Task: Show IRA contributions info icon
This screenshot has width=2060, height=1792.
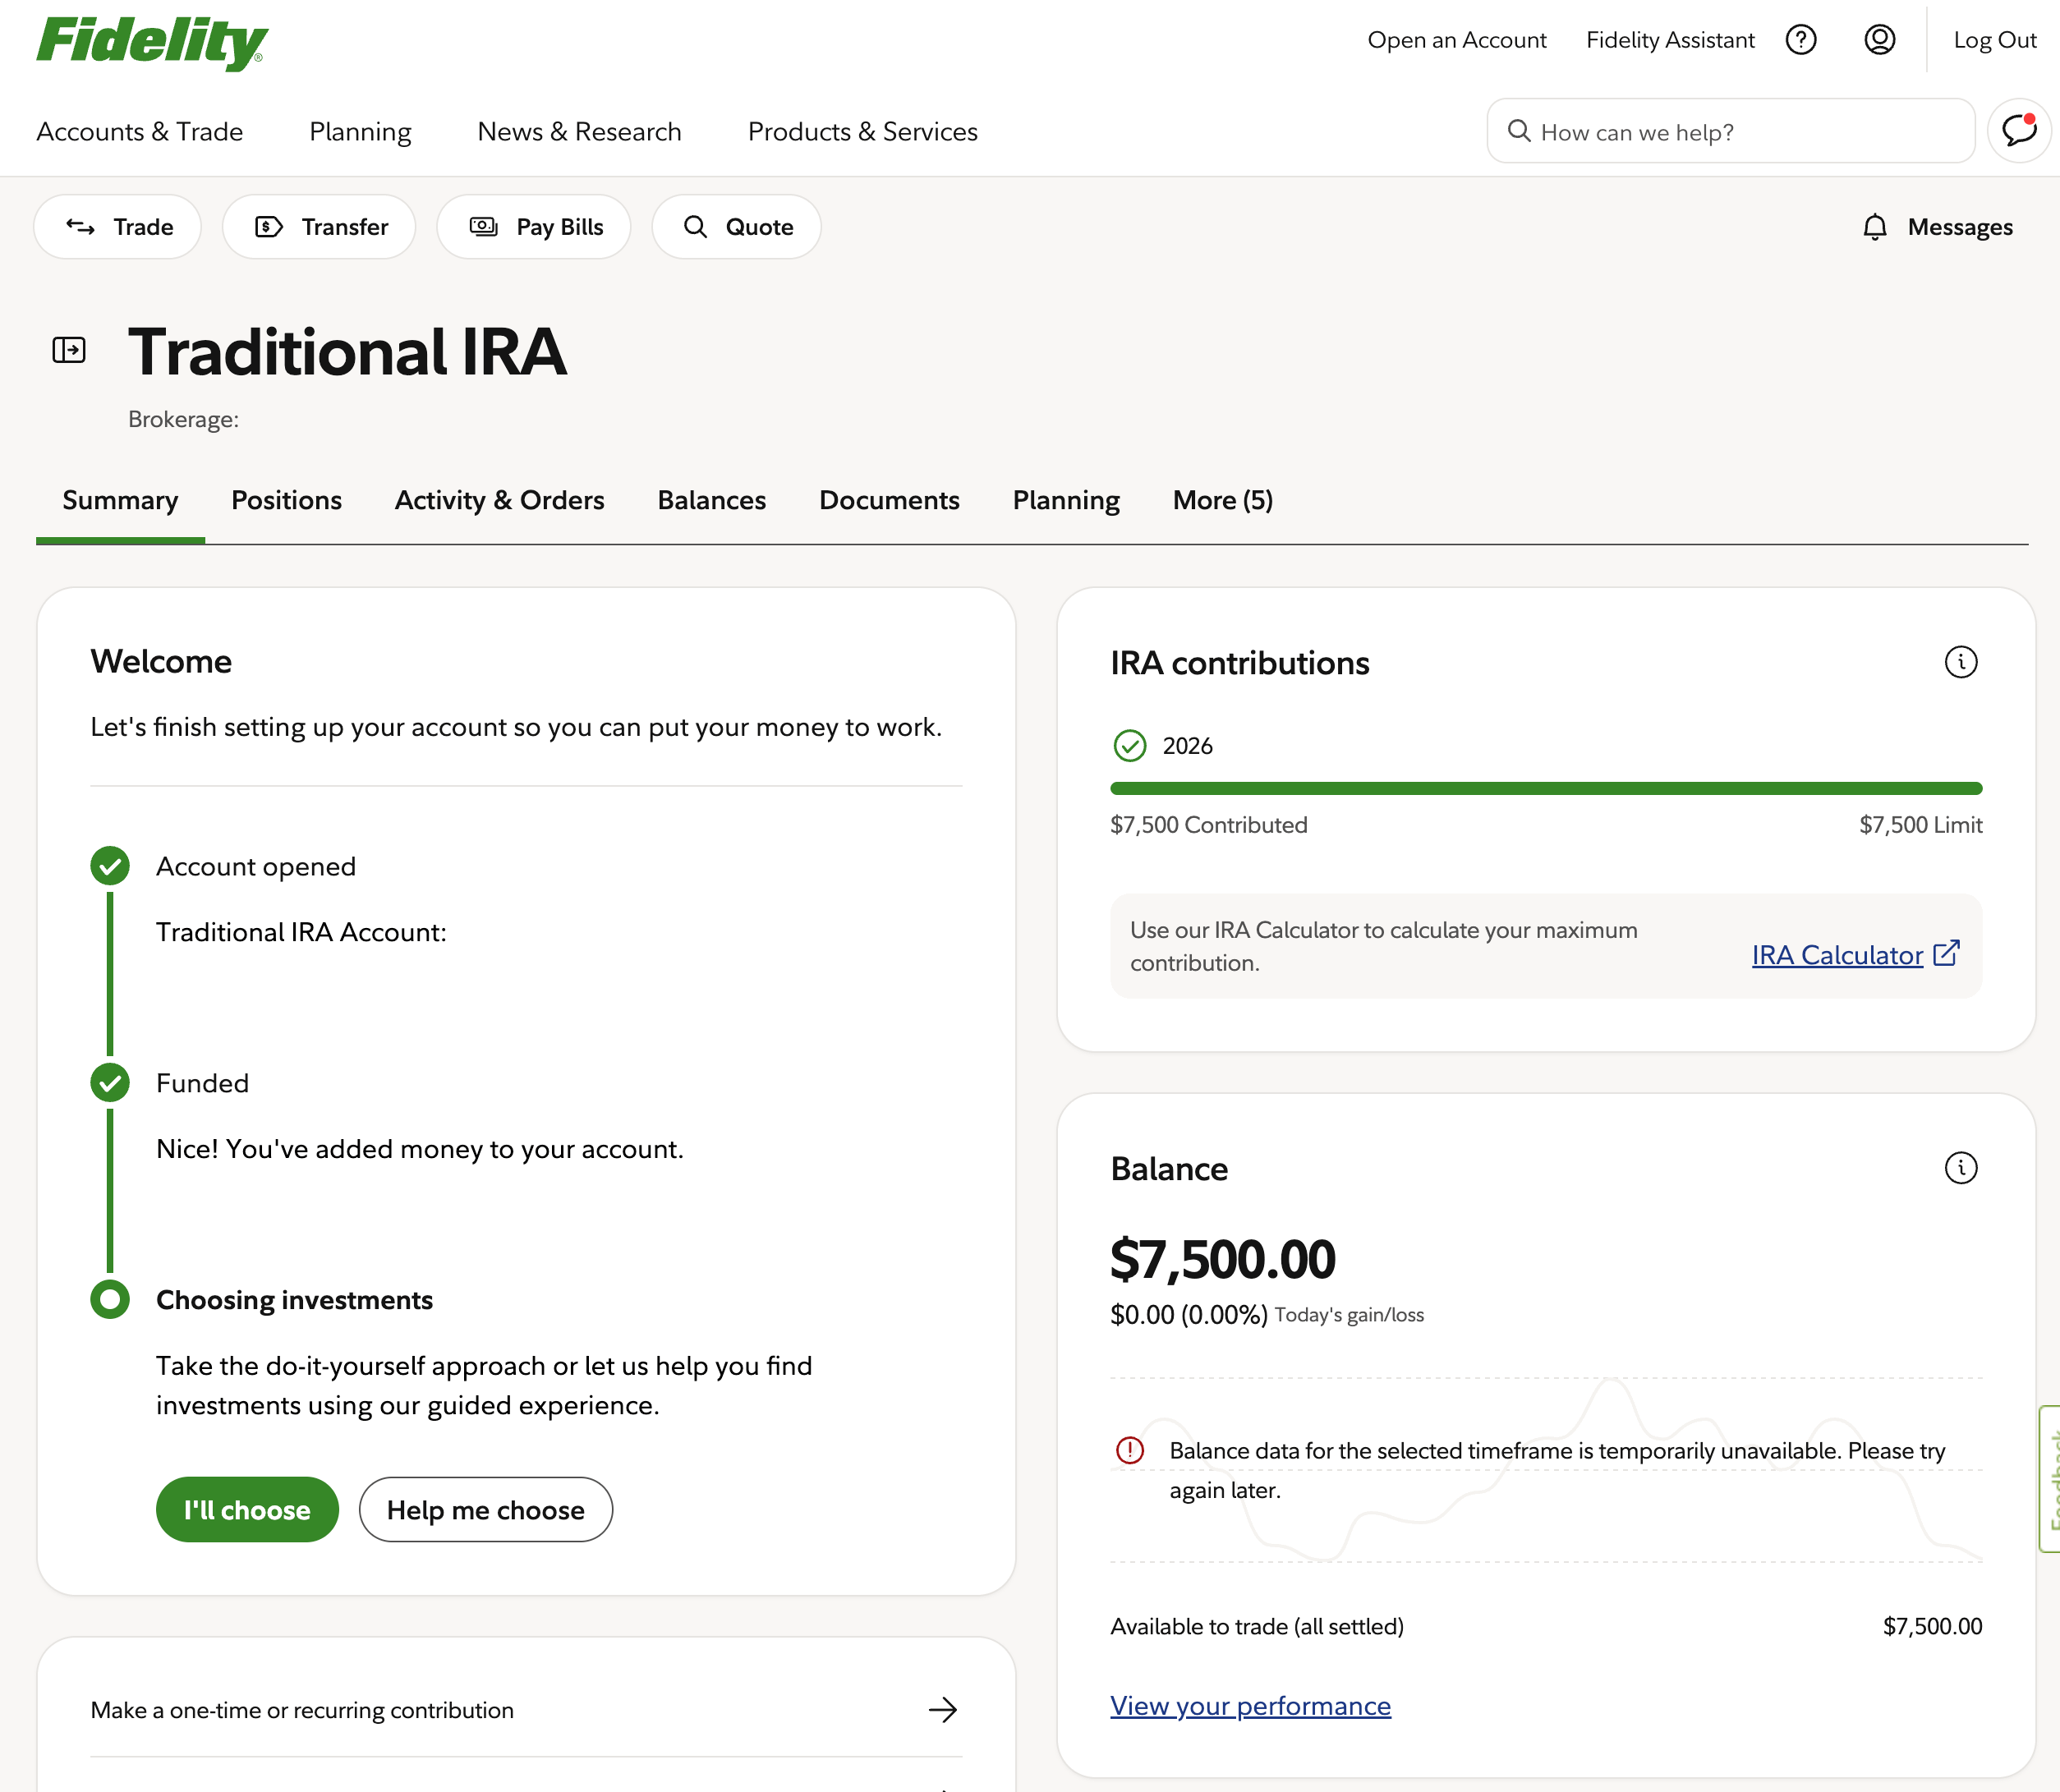Action: point(1961,662)
